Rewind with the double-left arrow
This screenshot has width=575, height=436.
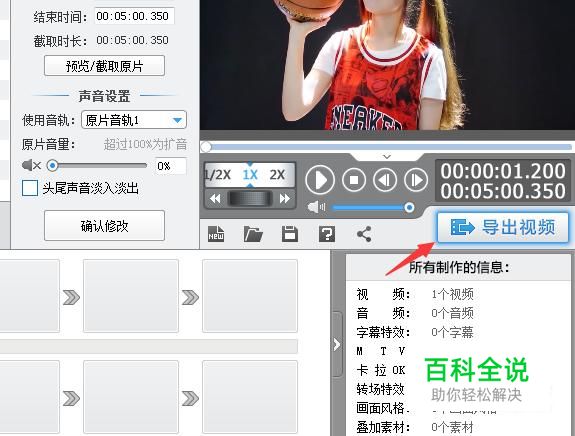click(215, 199)
